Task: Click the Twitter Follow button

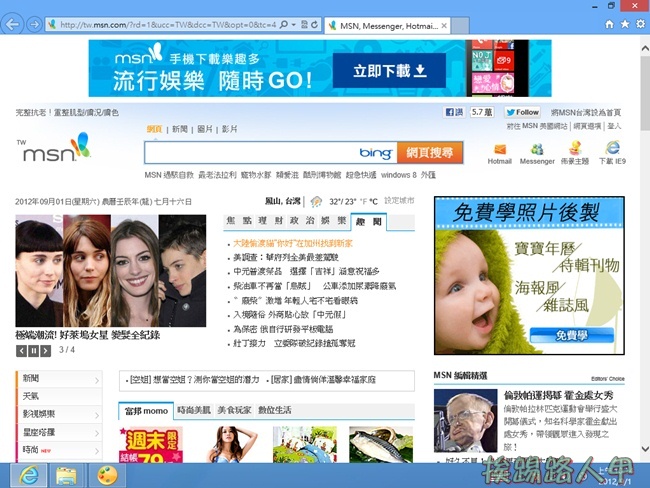Action: coord(522,112)
